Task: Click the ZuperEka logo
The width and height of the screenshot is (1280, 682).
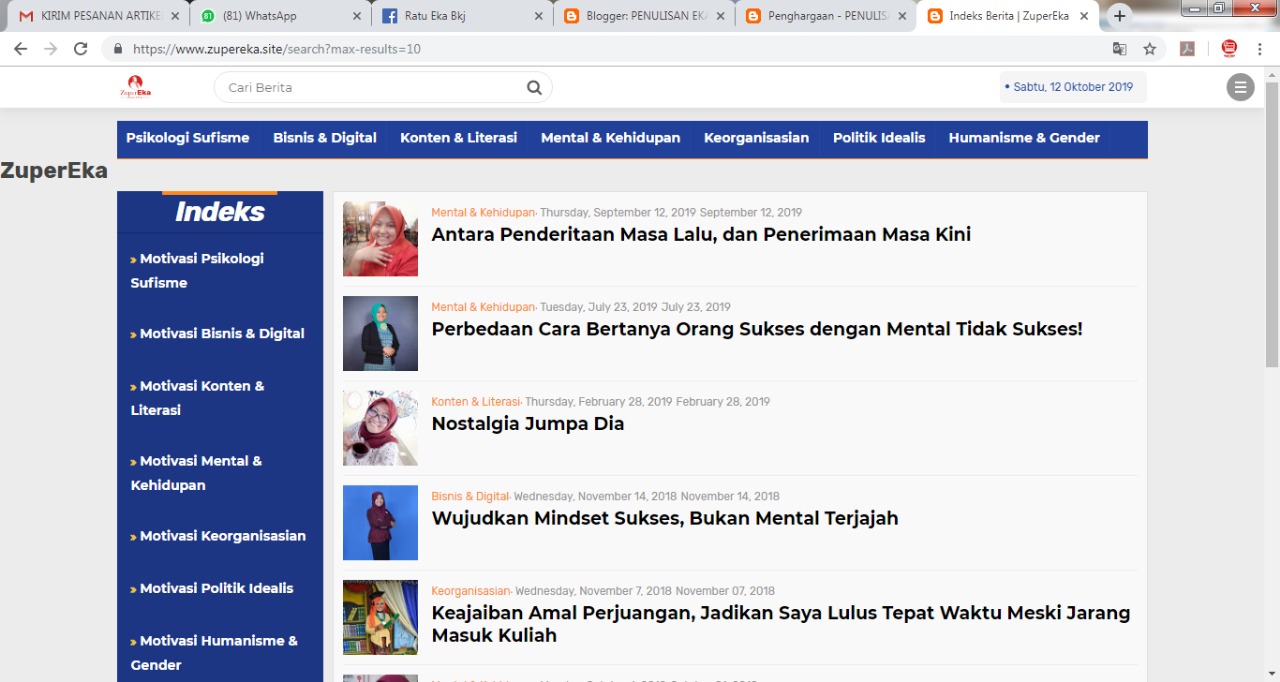Action: click(134, 87)
